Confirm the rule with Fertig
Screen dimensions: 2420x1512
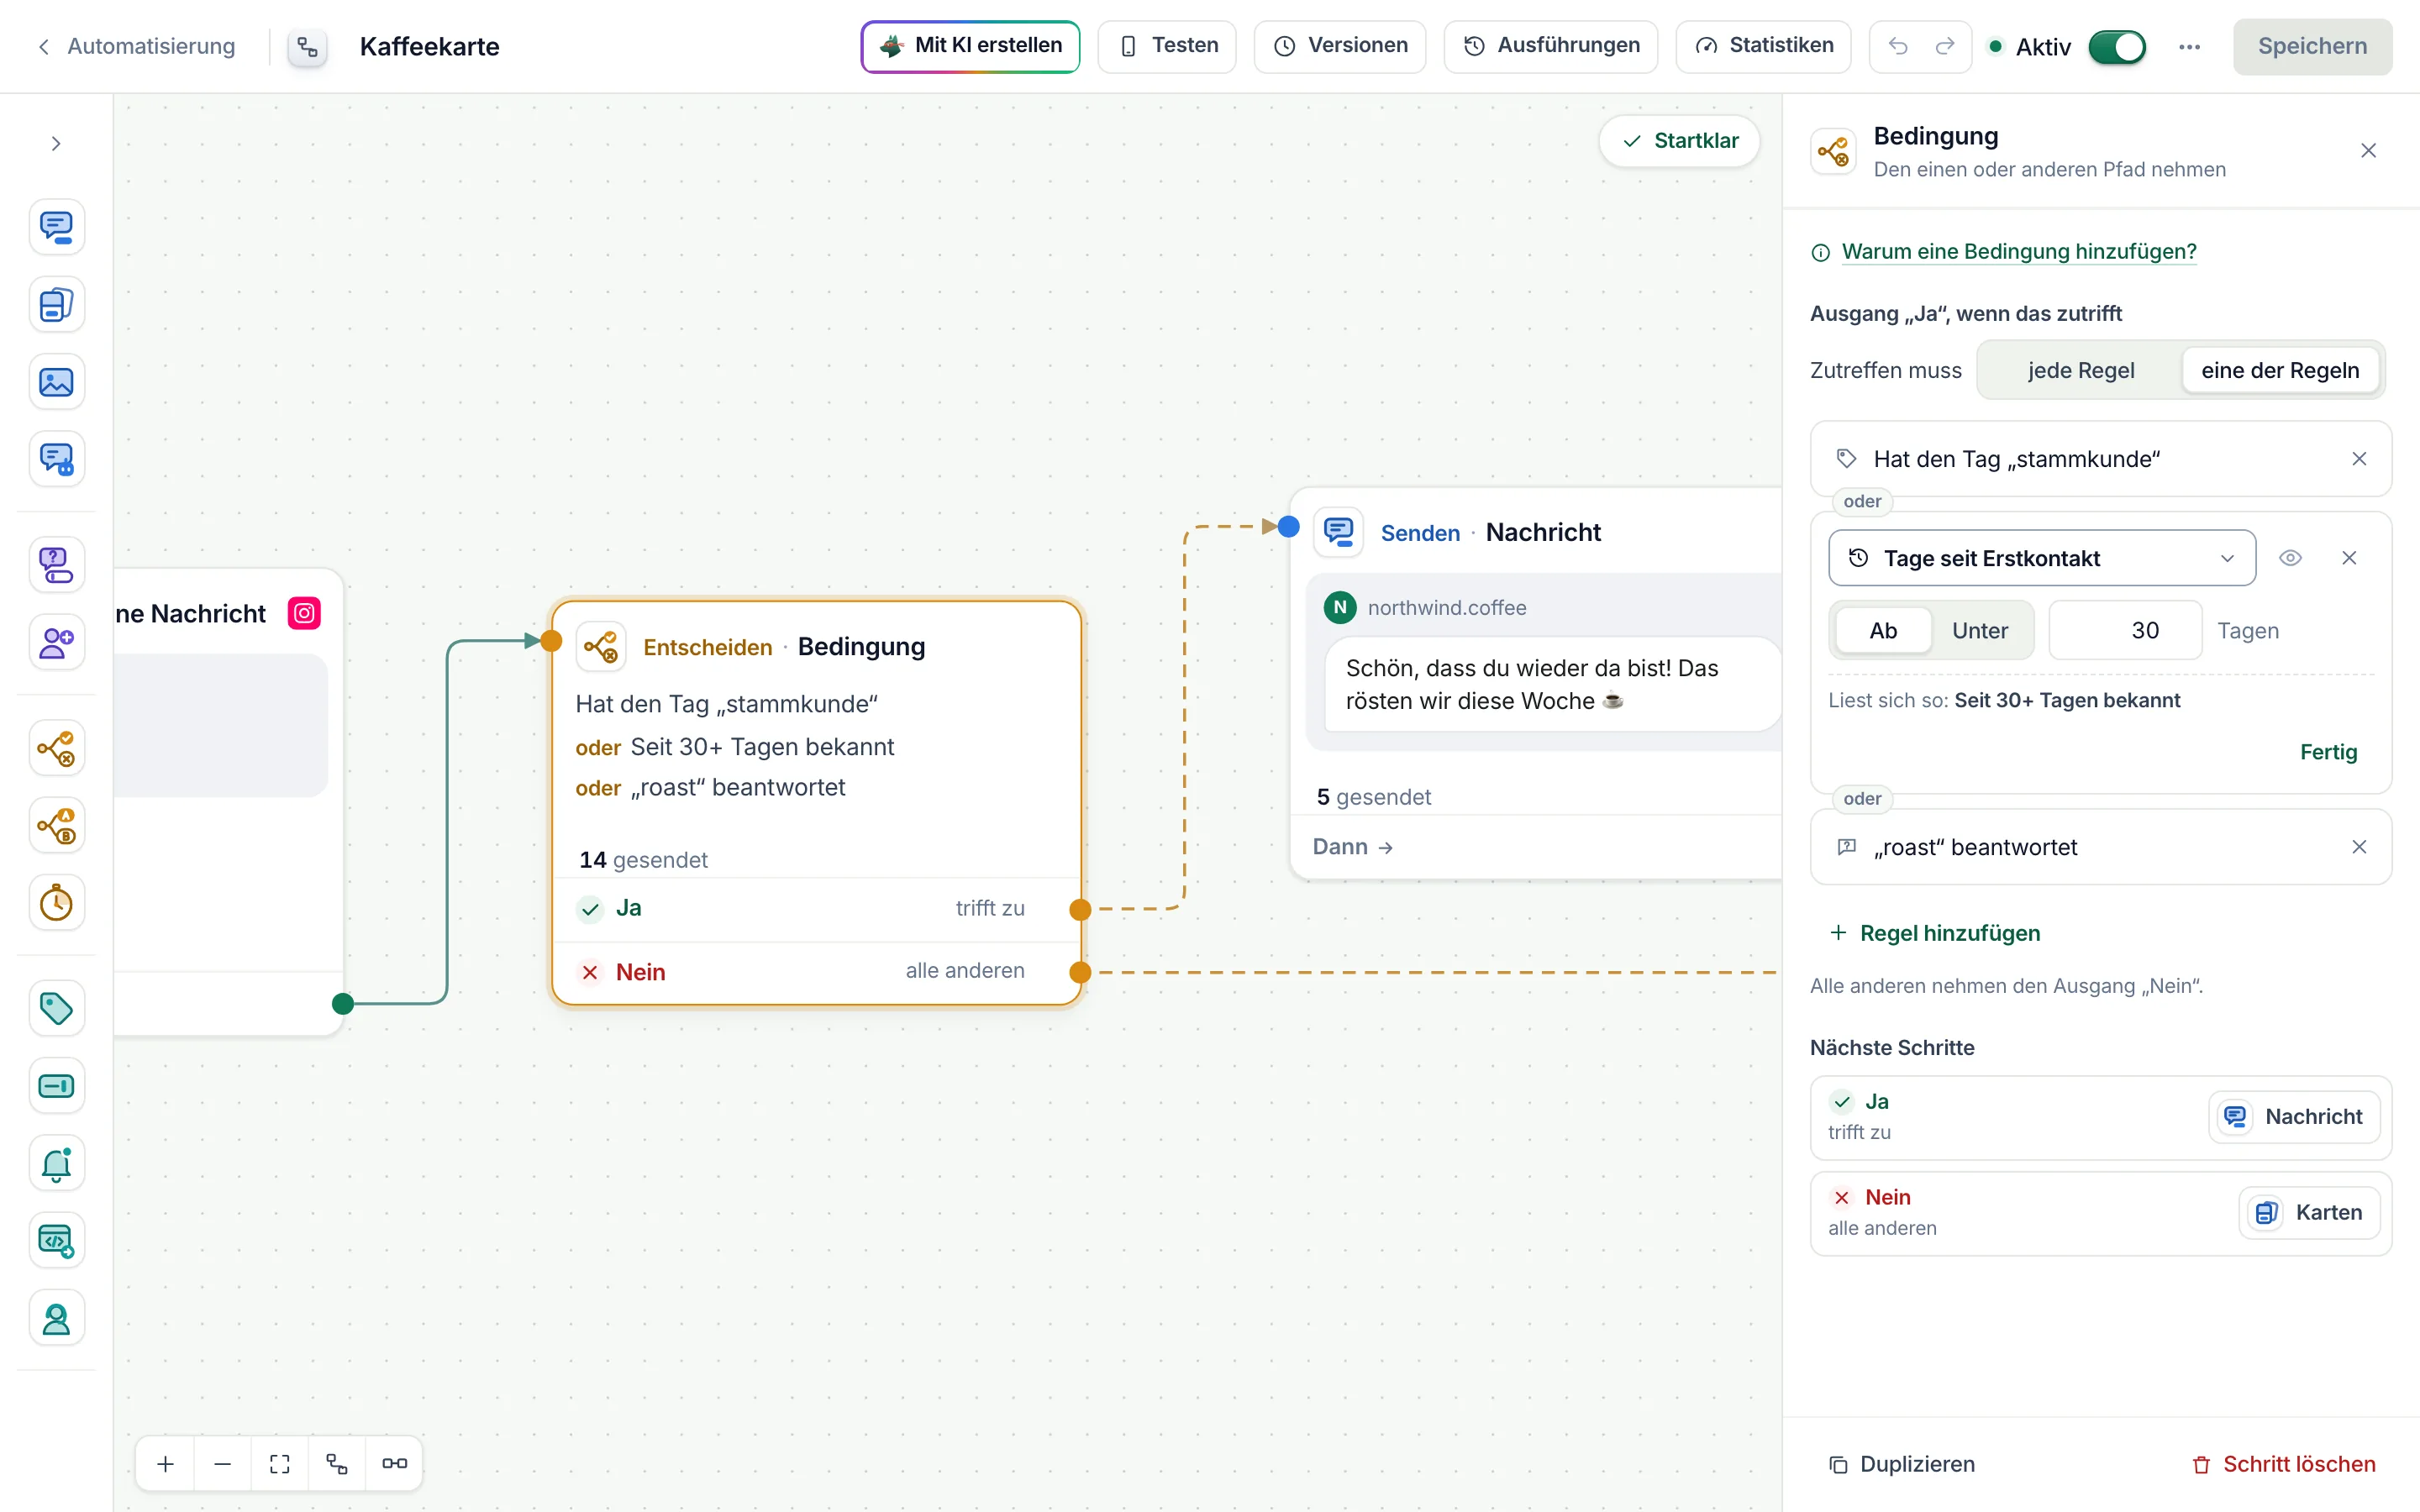pos(2328,752)
